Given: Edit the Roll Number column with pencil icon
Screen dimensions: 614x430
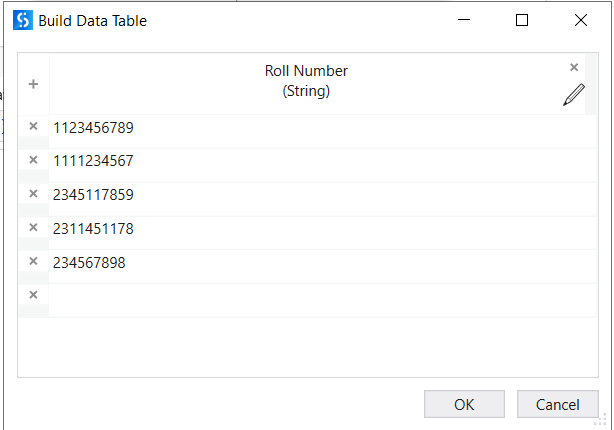Looking at the screenshot, I should (x=573, y=96).
